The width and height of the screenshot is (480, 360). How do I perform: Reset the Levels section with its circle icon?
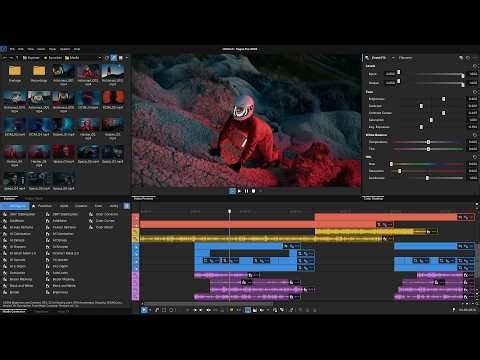click(x=475, y=66)
